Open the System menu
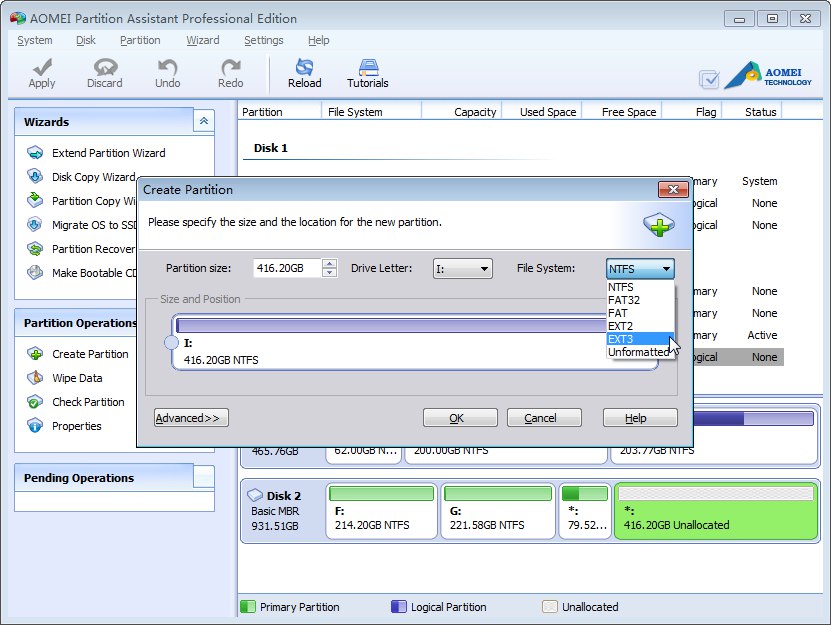 [34, 40]
